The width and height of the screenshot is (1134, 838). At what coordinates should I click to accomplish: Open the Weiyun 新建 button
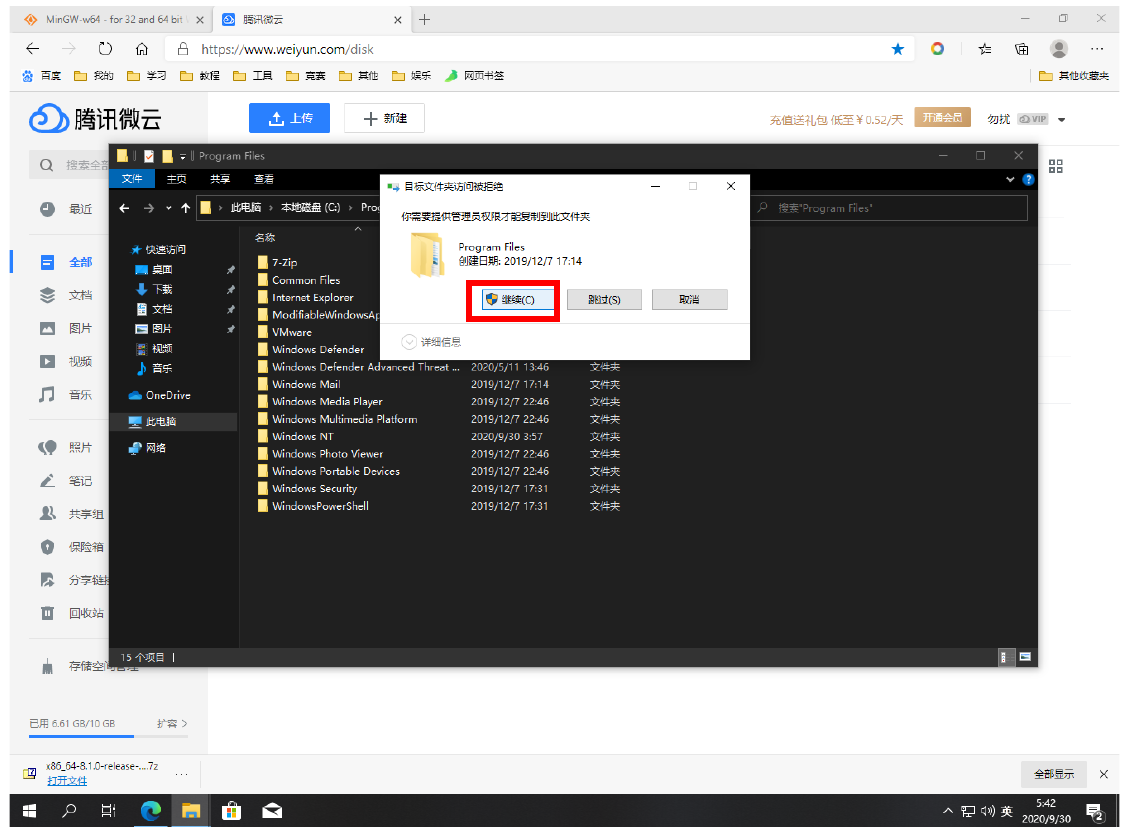point(384,118)
